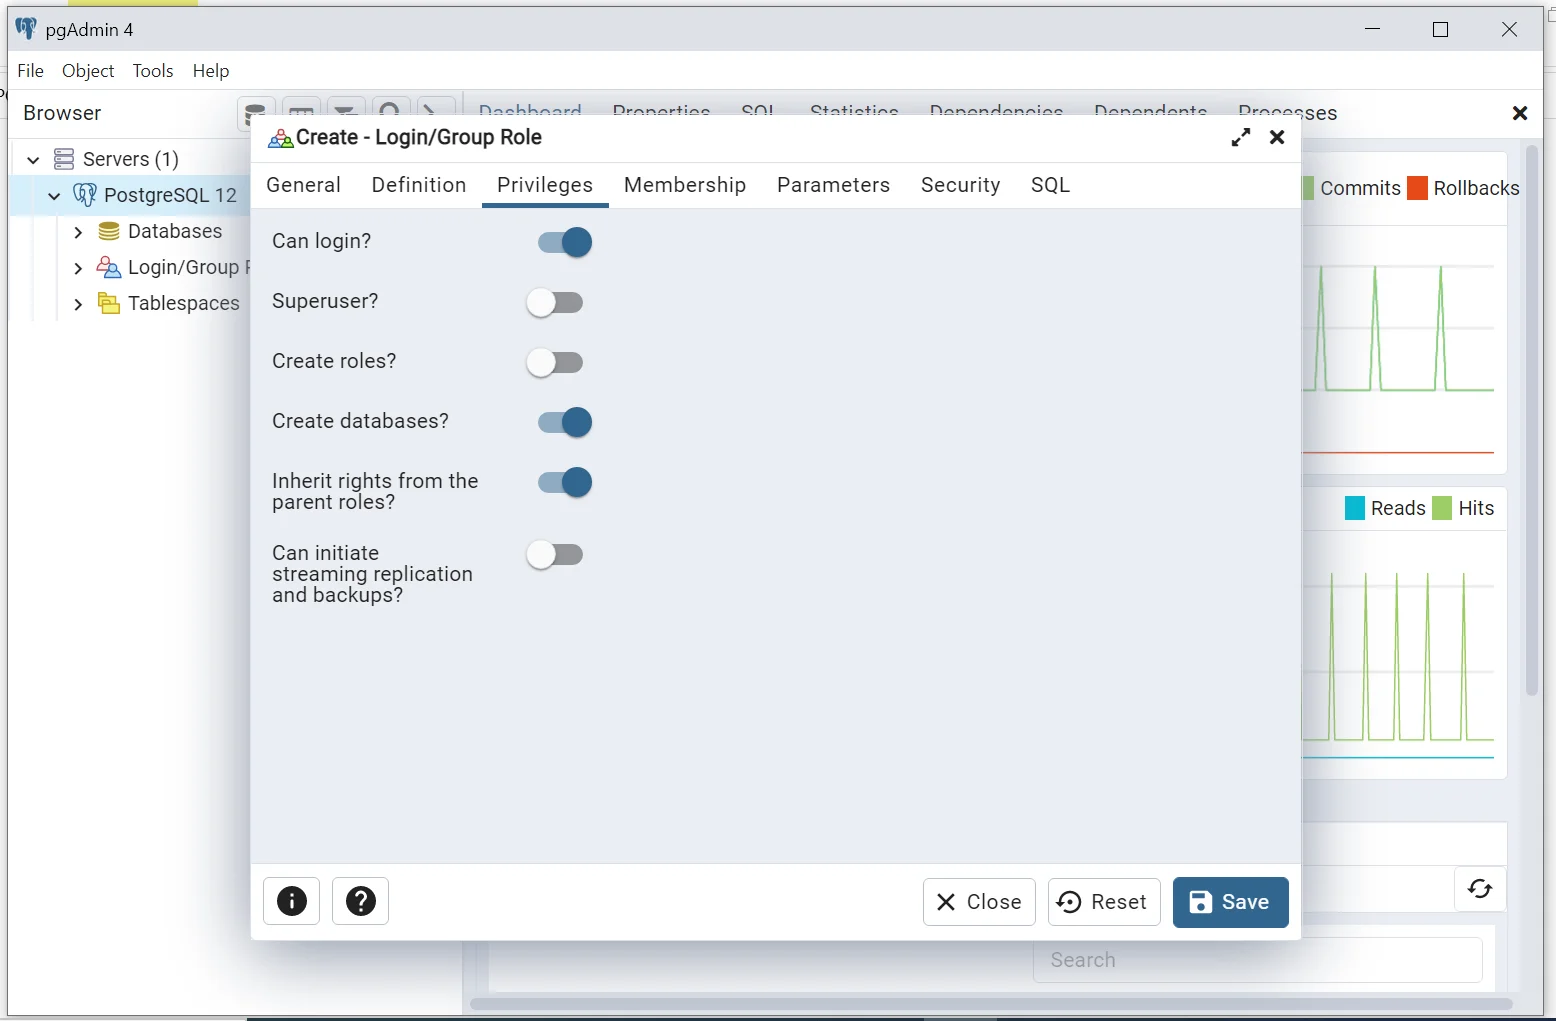Expand the Databases node
The image size is (1556, 1021).
point(78,232)
